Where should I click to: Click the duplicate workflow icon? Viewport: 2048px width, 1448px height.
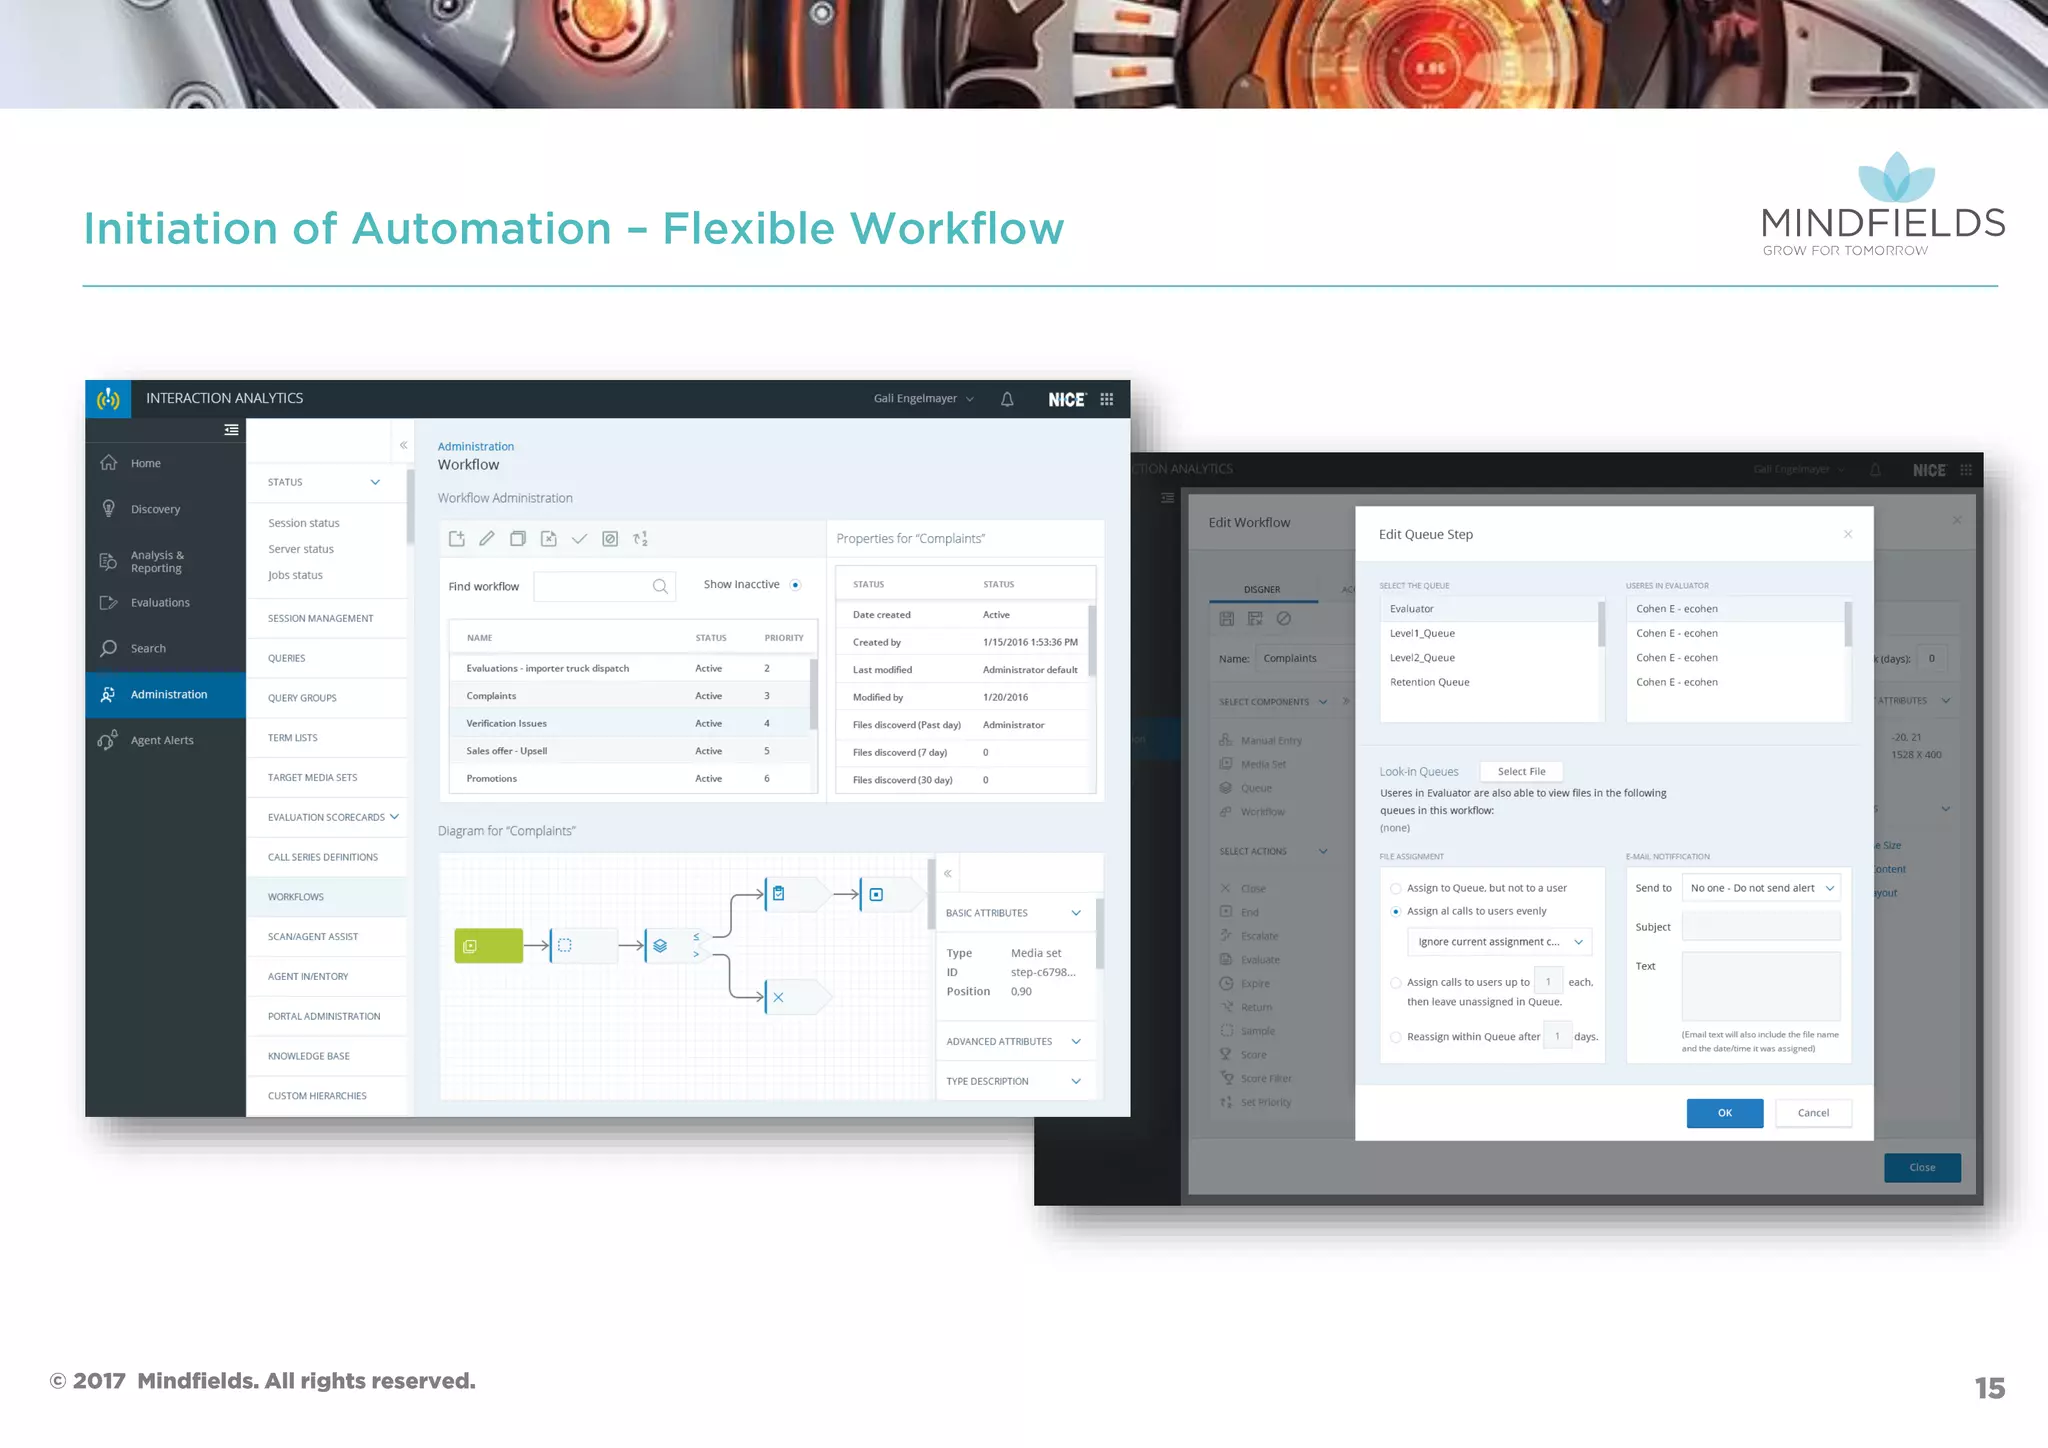point(518,539)
